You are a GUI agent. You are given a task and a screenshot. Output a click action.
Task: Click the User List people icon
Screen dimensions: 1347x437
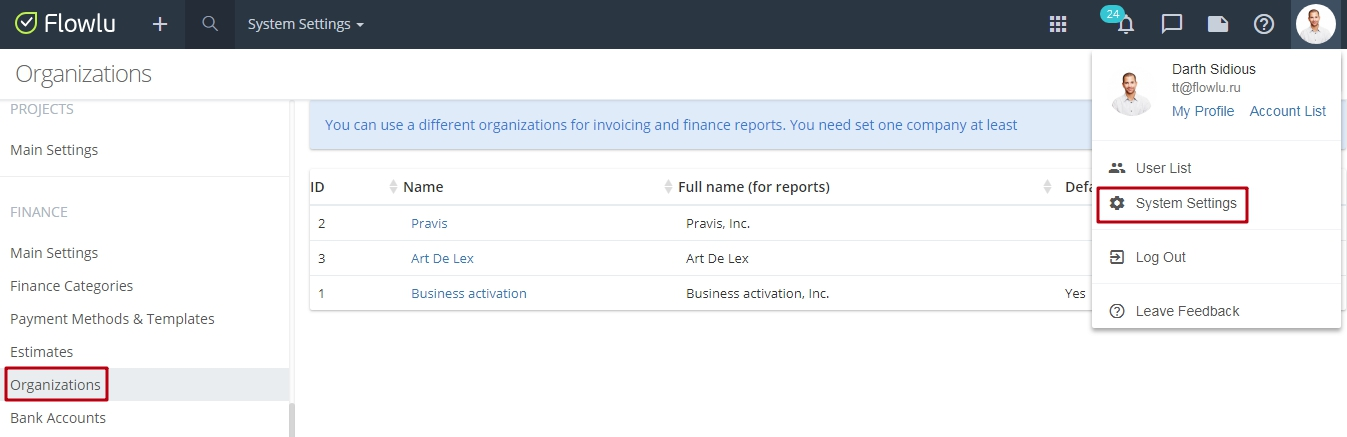pyautogui.click(x=1117, y=168)
